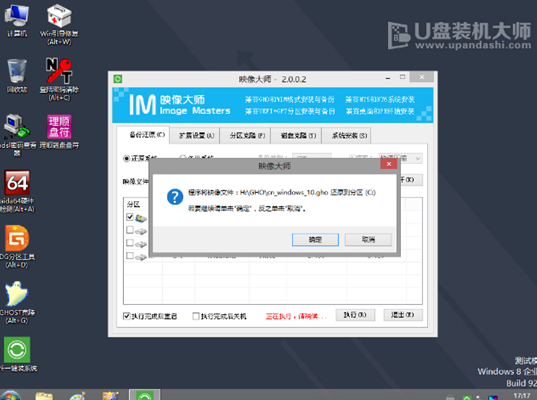
Task: Cancel the restore confirmation dialog
Action: tap(368, 239)
